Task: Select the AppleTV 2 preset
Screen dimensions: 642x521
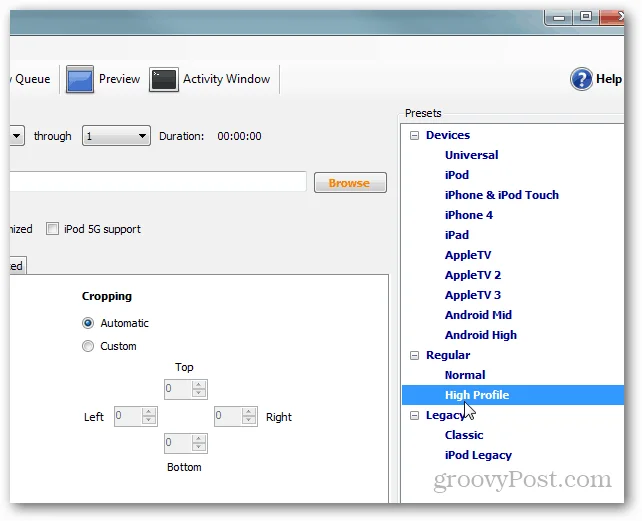Action: pyautogui.click(x=473, y=275)
